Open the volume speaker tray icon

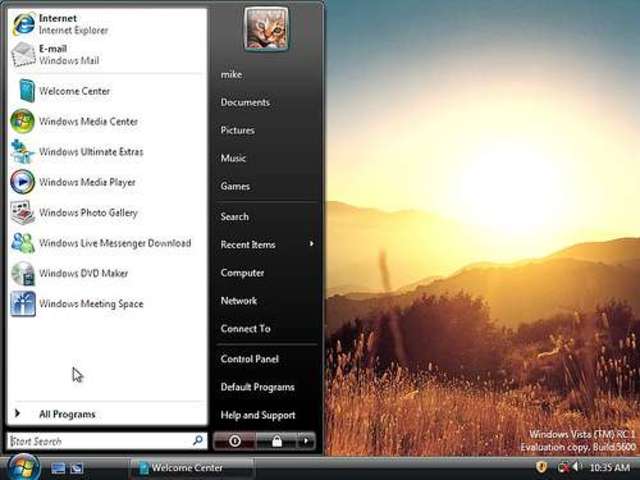click(576, 467)
